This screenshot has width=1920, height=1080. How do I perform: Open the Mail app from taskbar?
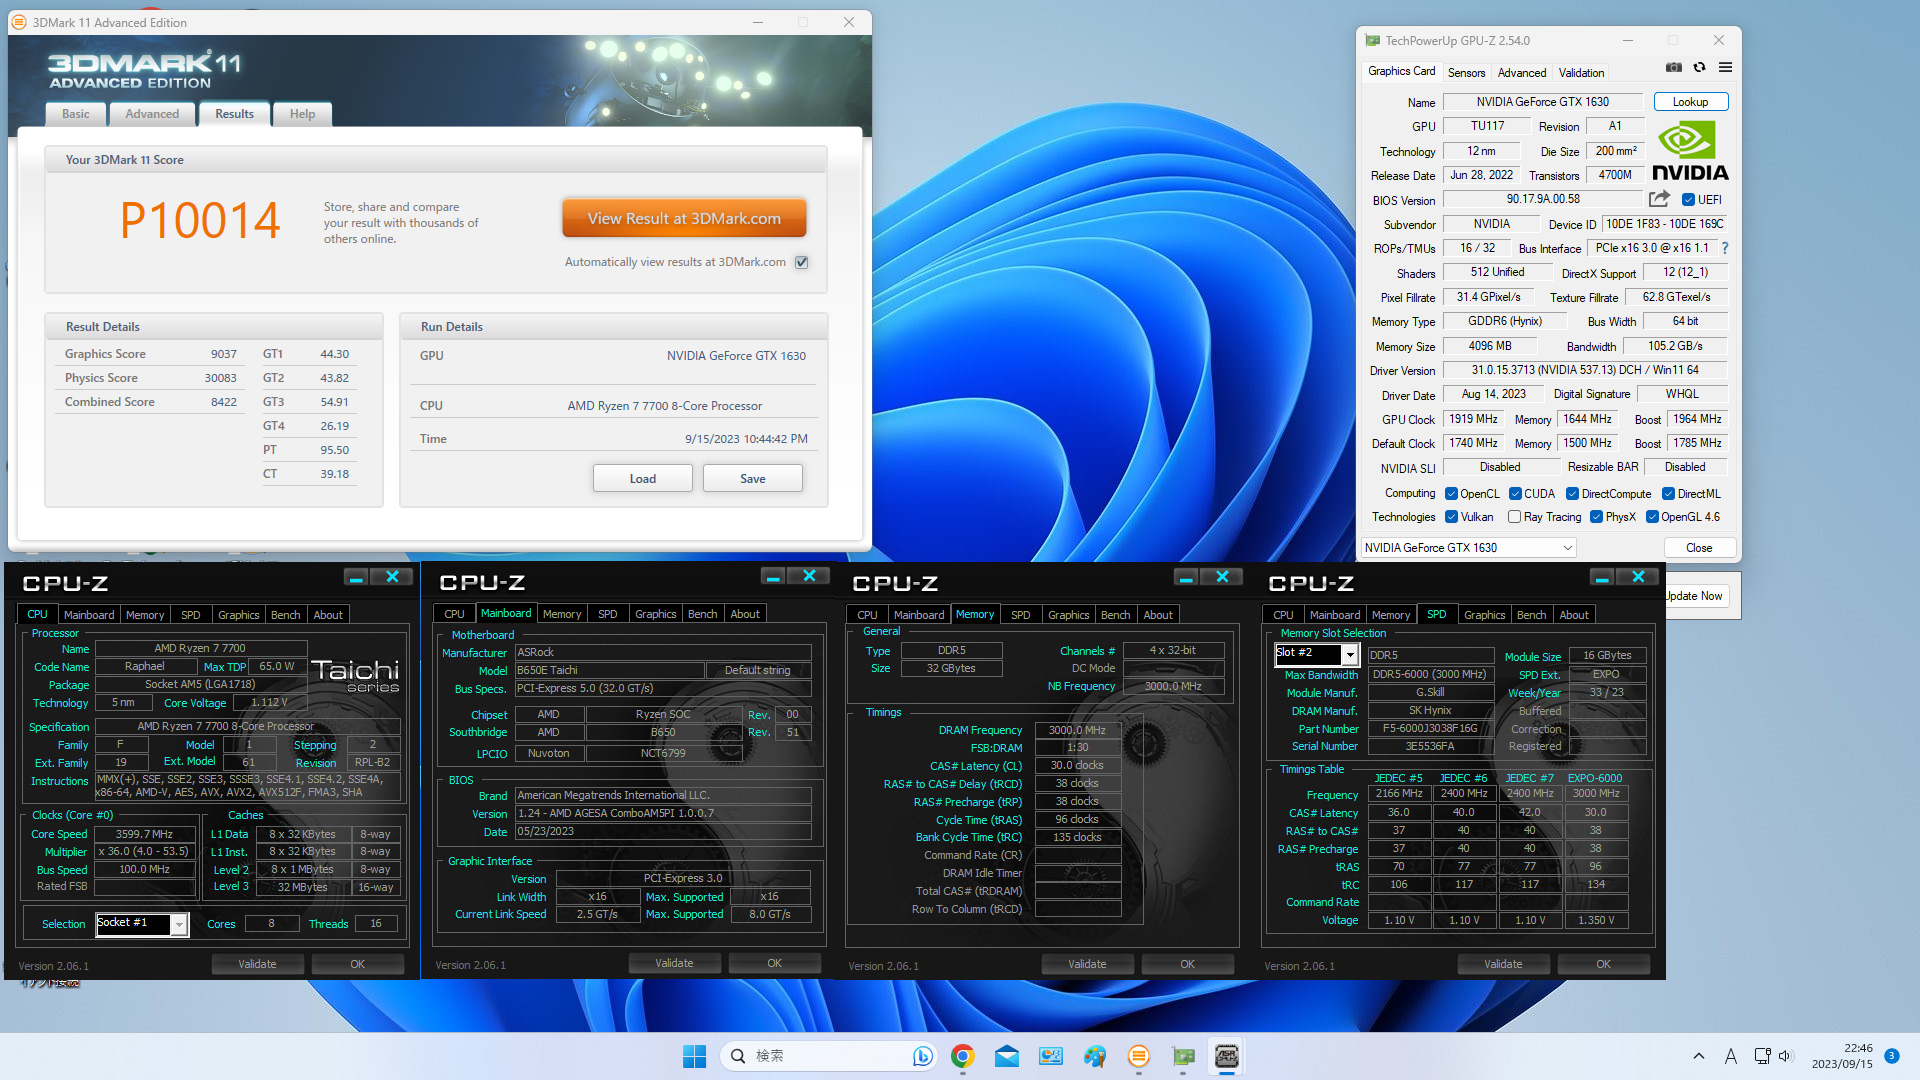coord(1007,1056)
